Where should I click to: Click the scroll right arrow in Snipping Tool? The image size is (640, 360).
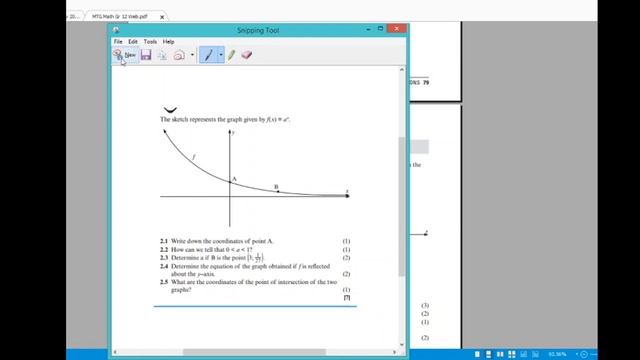tap(395, 352)
